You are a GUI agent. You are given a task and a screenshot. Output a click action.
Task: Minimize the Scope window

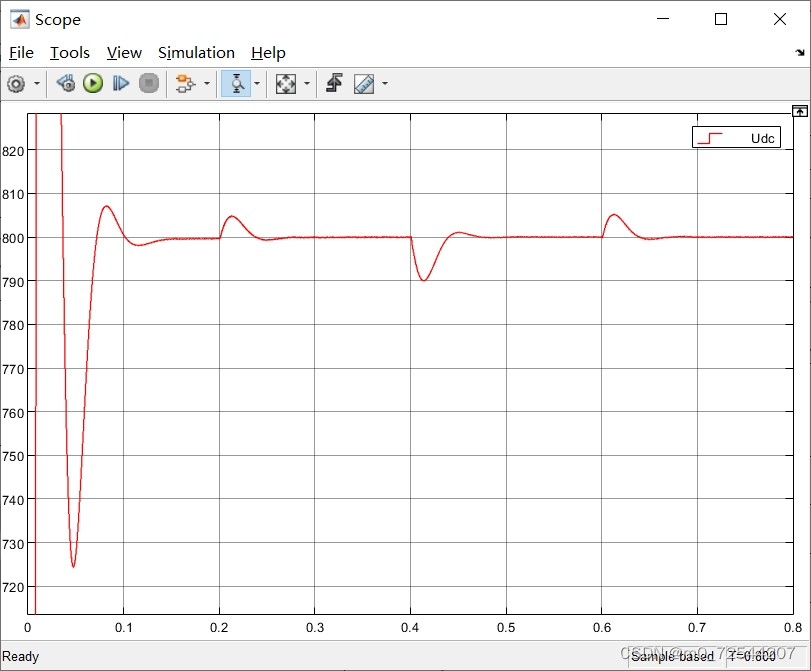point(663,19)
